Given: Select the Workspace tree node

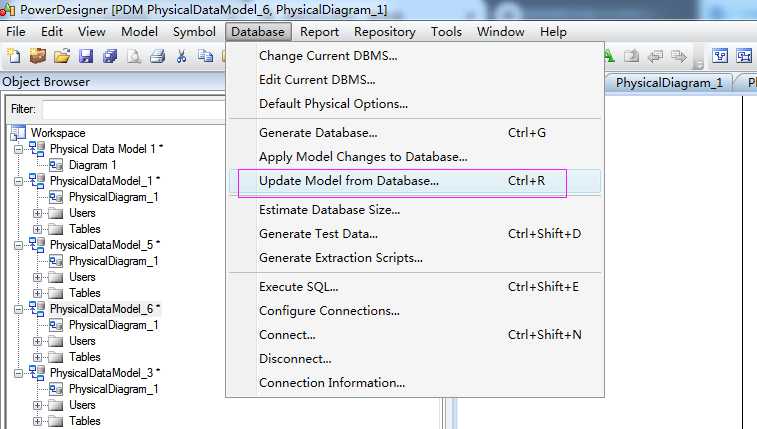Looking at the screenshot, I should (x=58, y=133).
